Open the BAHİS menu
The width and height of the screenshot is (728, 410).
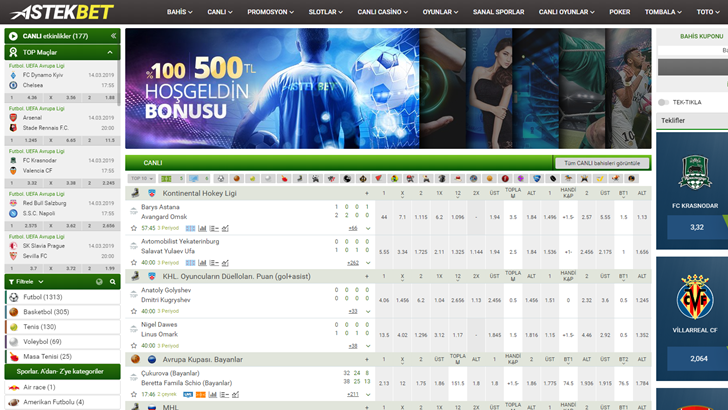coord(180,12)
